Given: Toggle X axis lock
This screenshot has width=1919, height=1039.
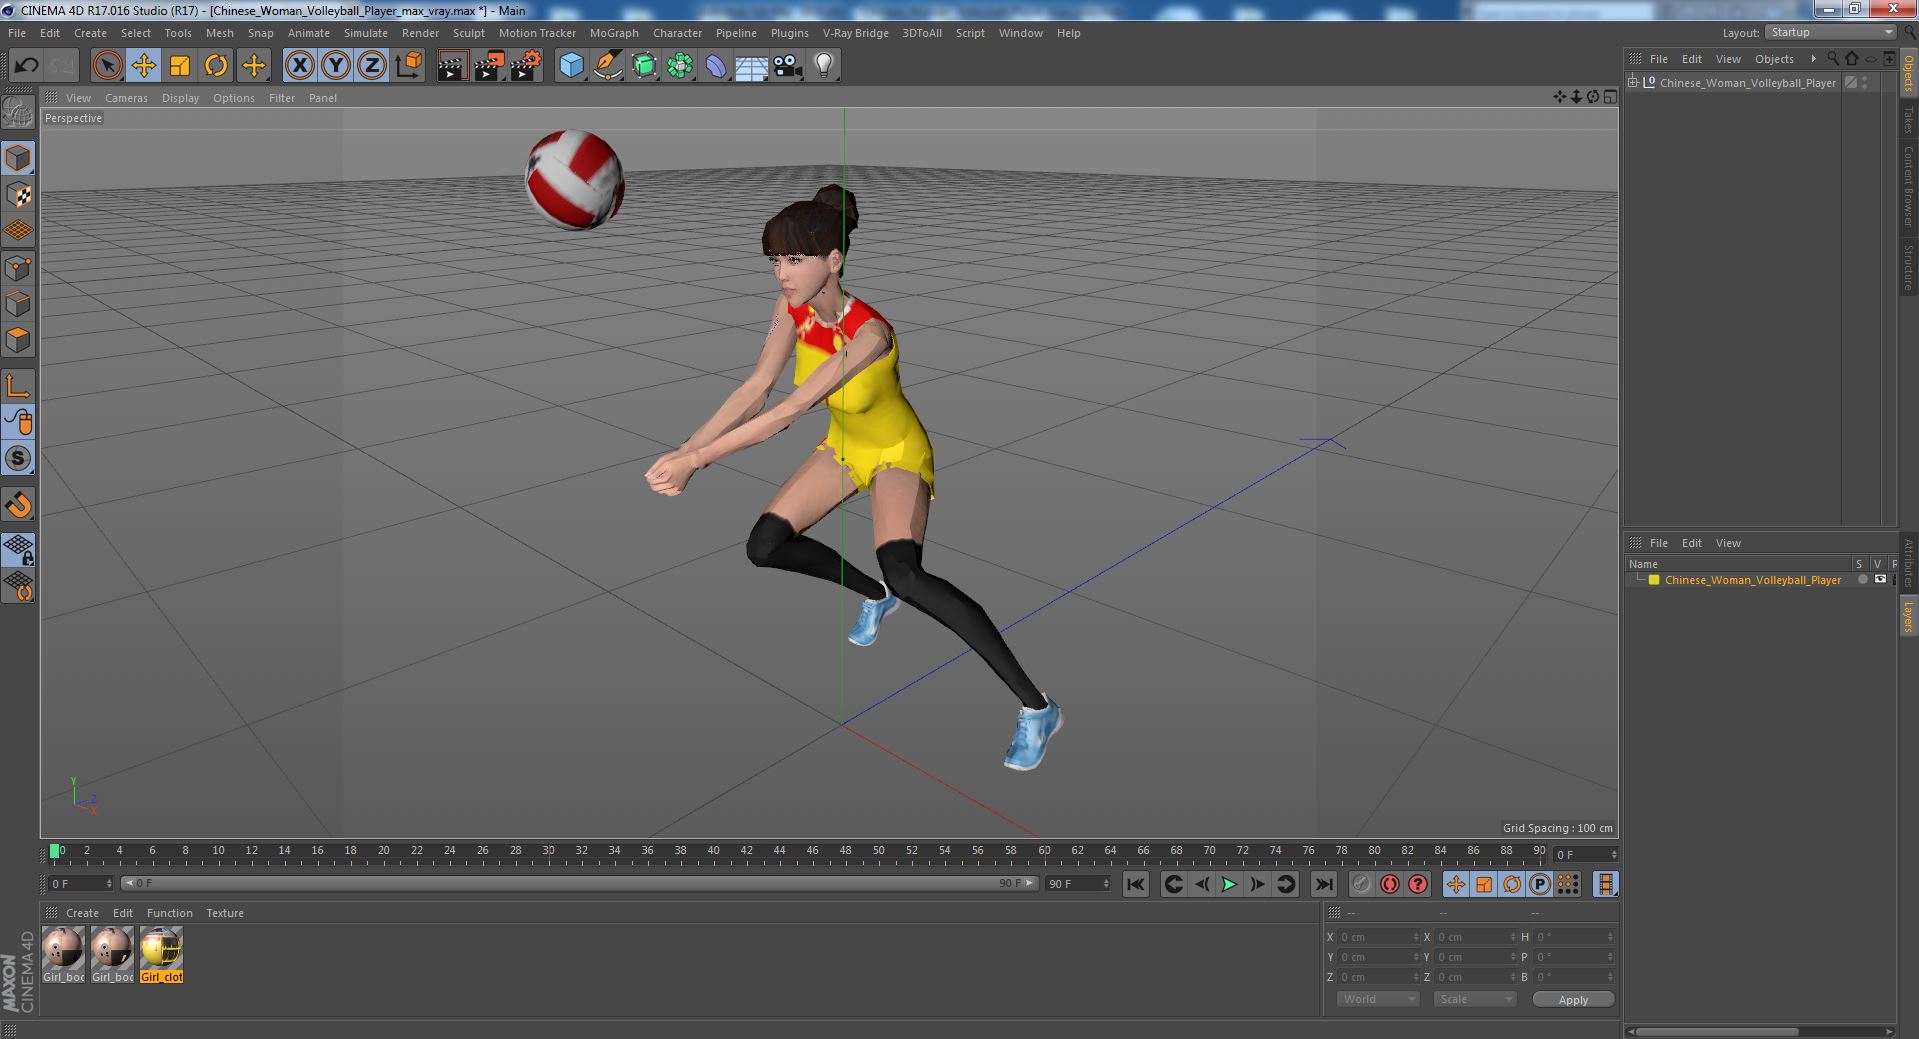Looking at the screenshot, I should point(299,66).
